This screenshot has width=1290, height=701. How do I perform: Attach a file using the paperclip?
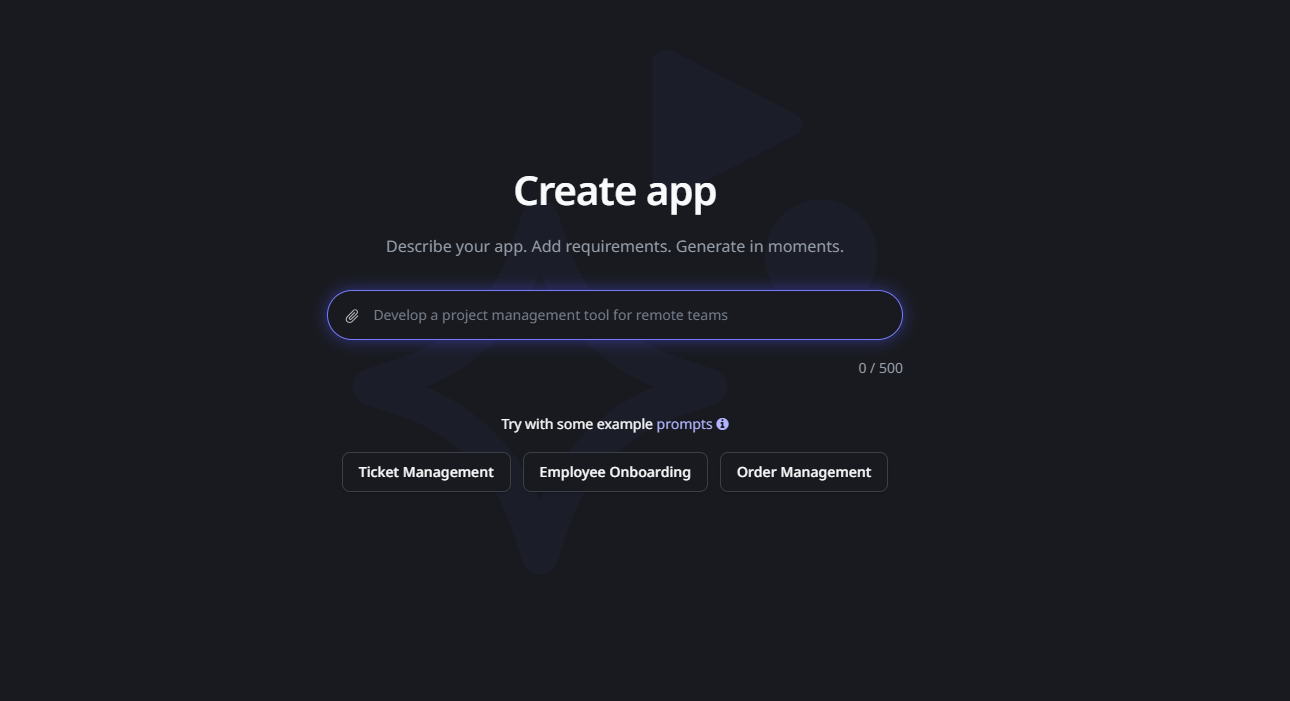[x=352, y=316]
